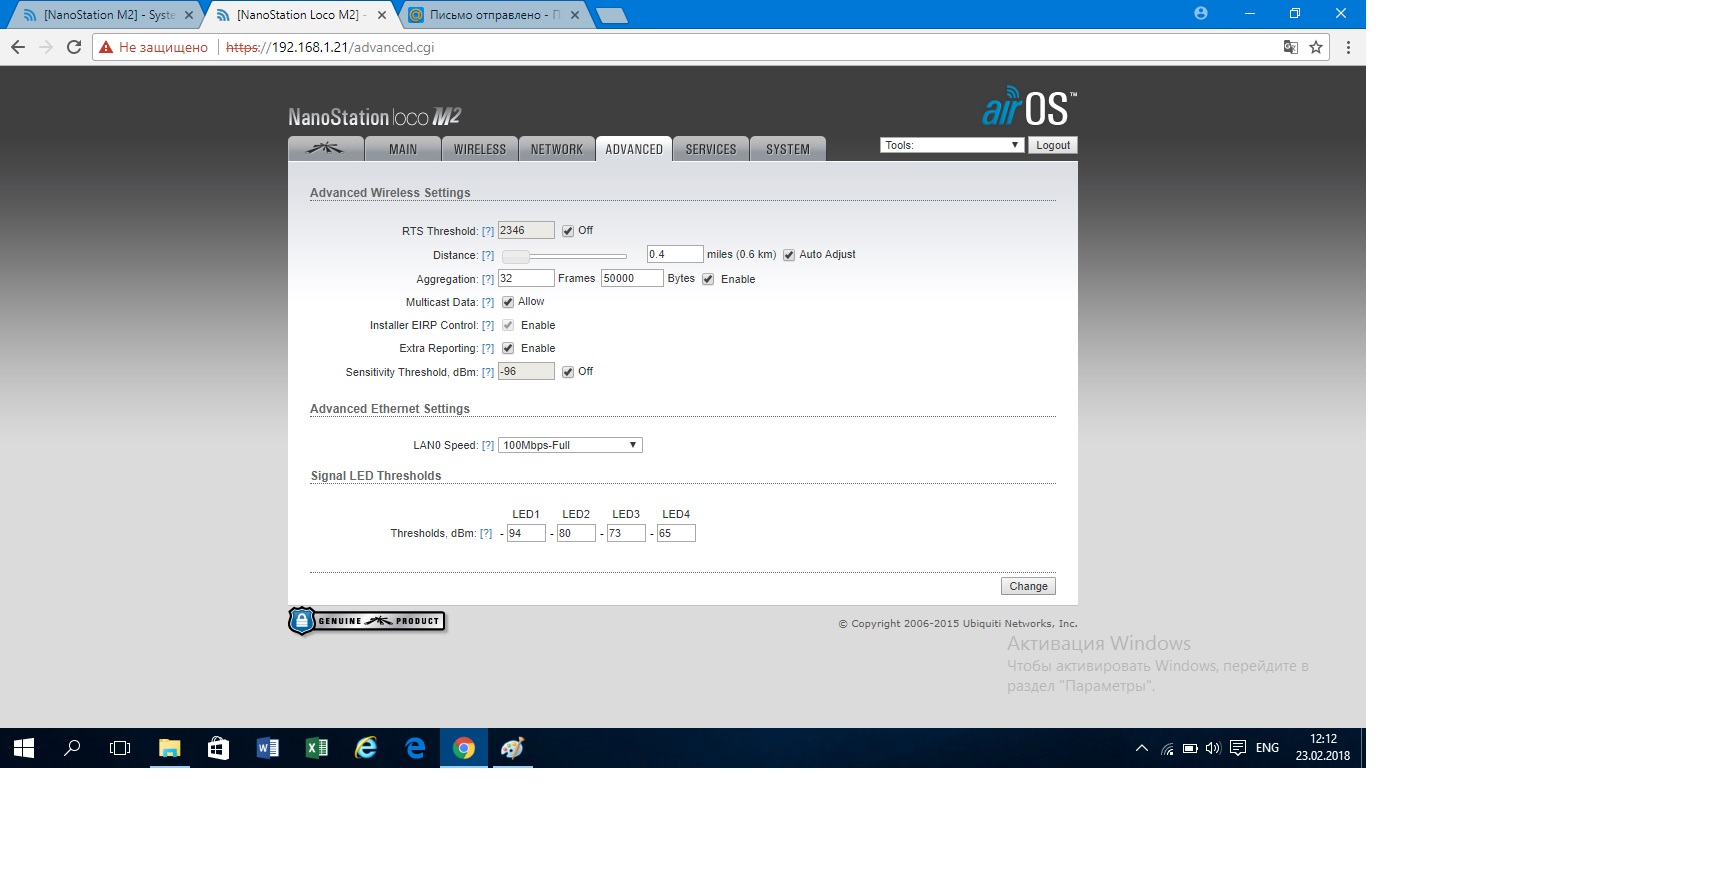Open a new browser tab
Viewport: 1720px width, 876px height.
[611, 15]
